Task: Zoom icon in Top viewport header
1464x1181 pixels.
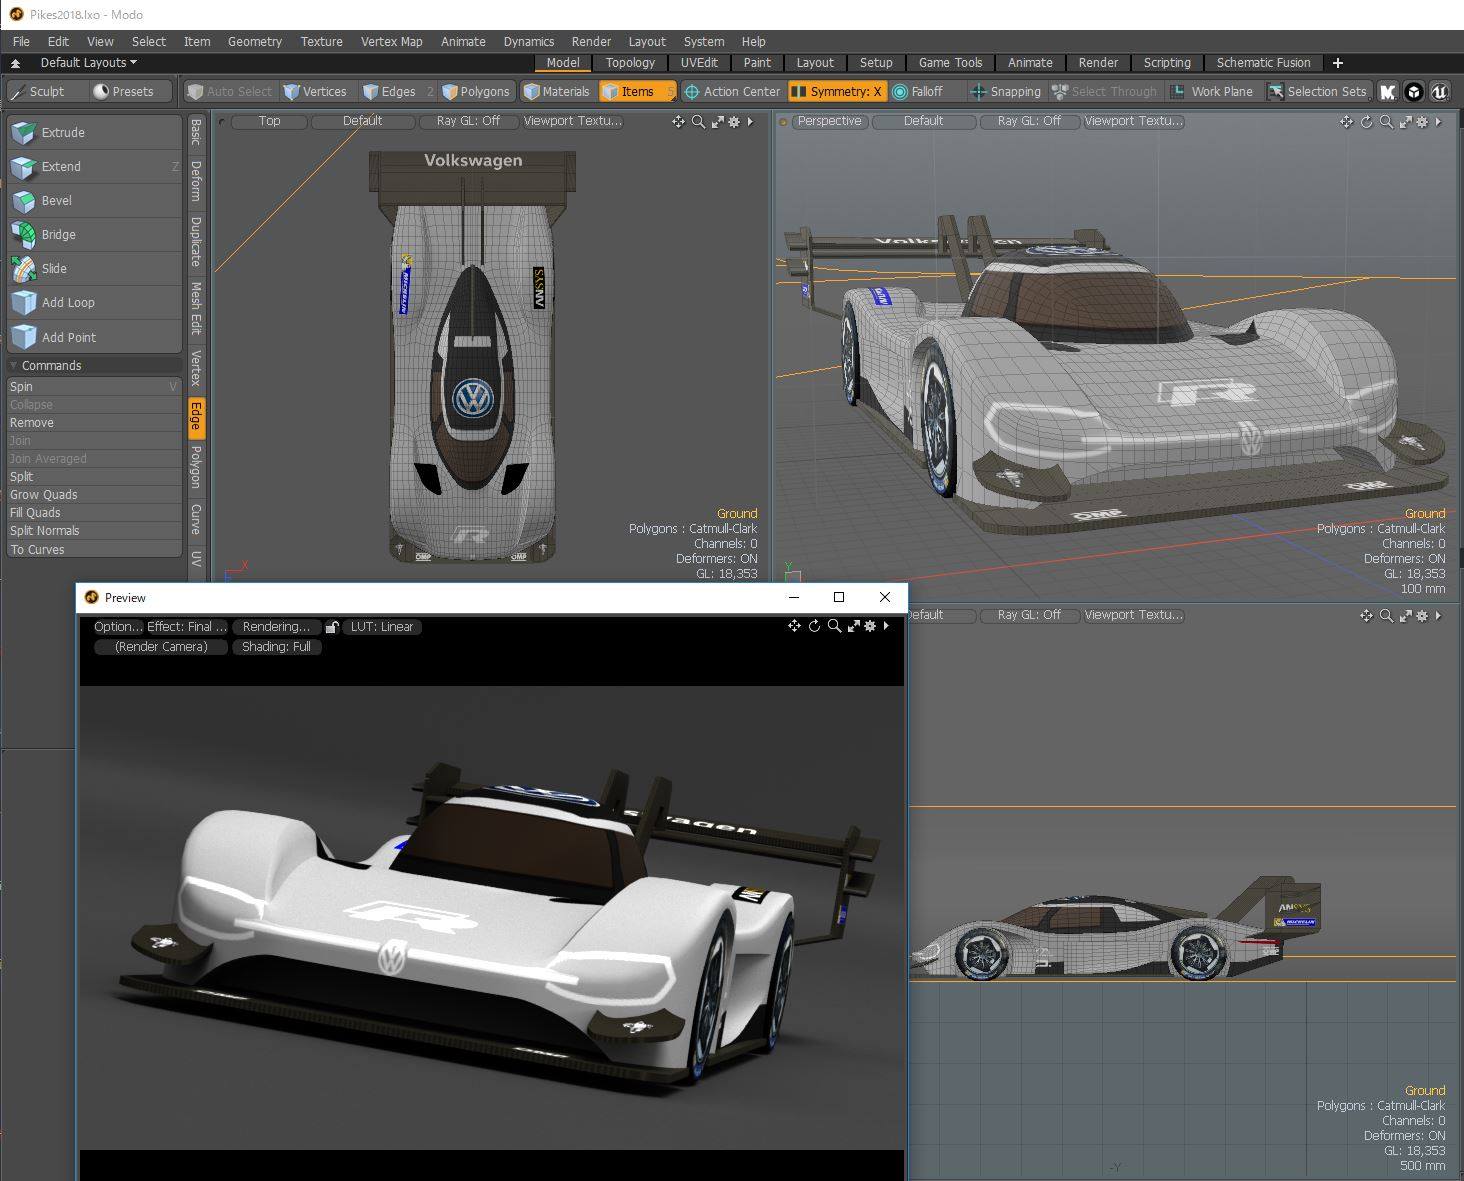Action: pyautogui.click(x=698, y=121)
